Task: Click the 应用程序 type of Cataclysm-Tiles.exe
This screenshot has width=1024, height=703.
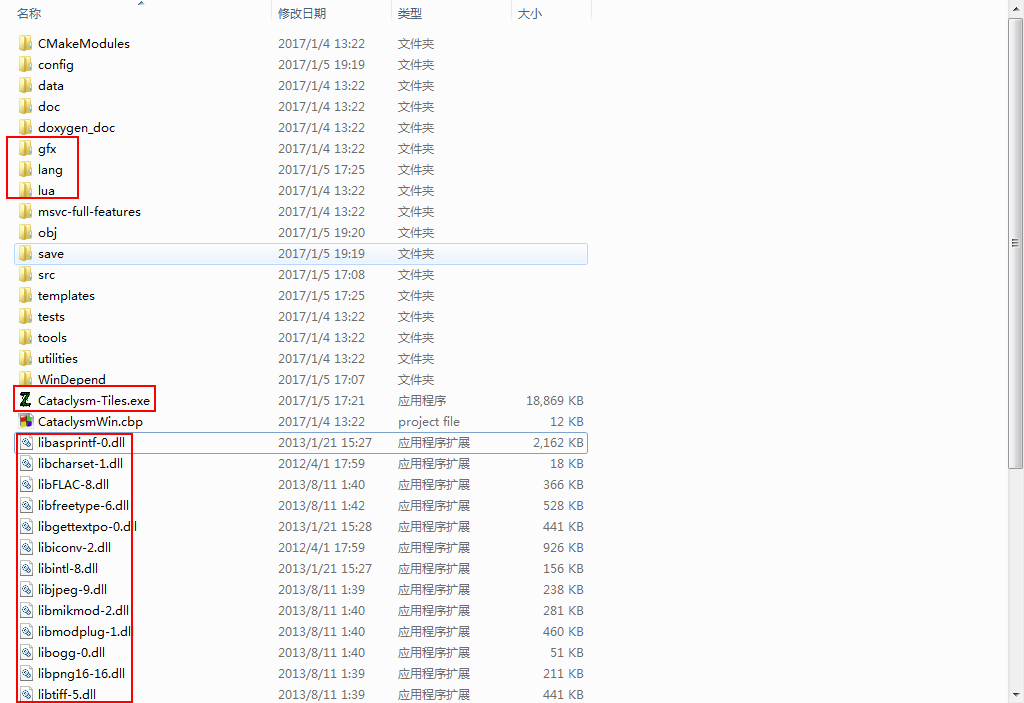Action: 422,401
